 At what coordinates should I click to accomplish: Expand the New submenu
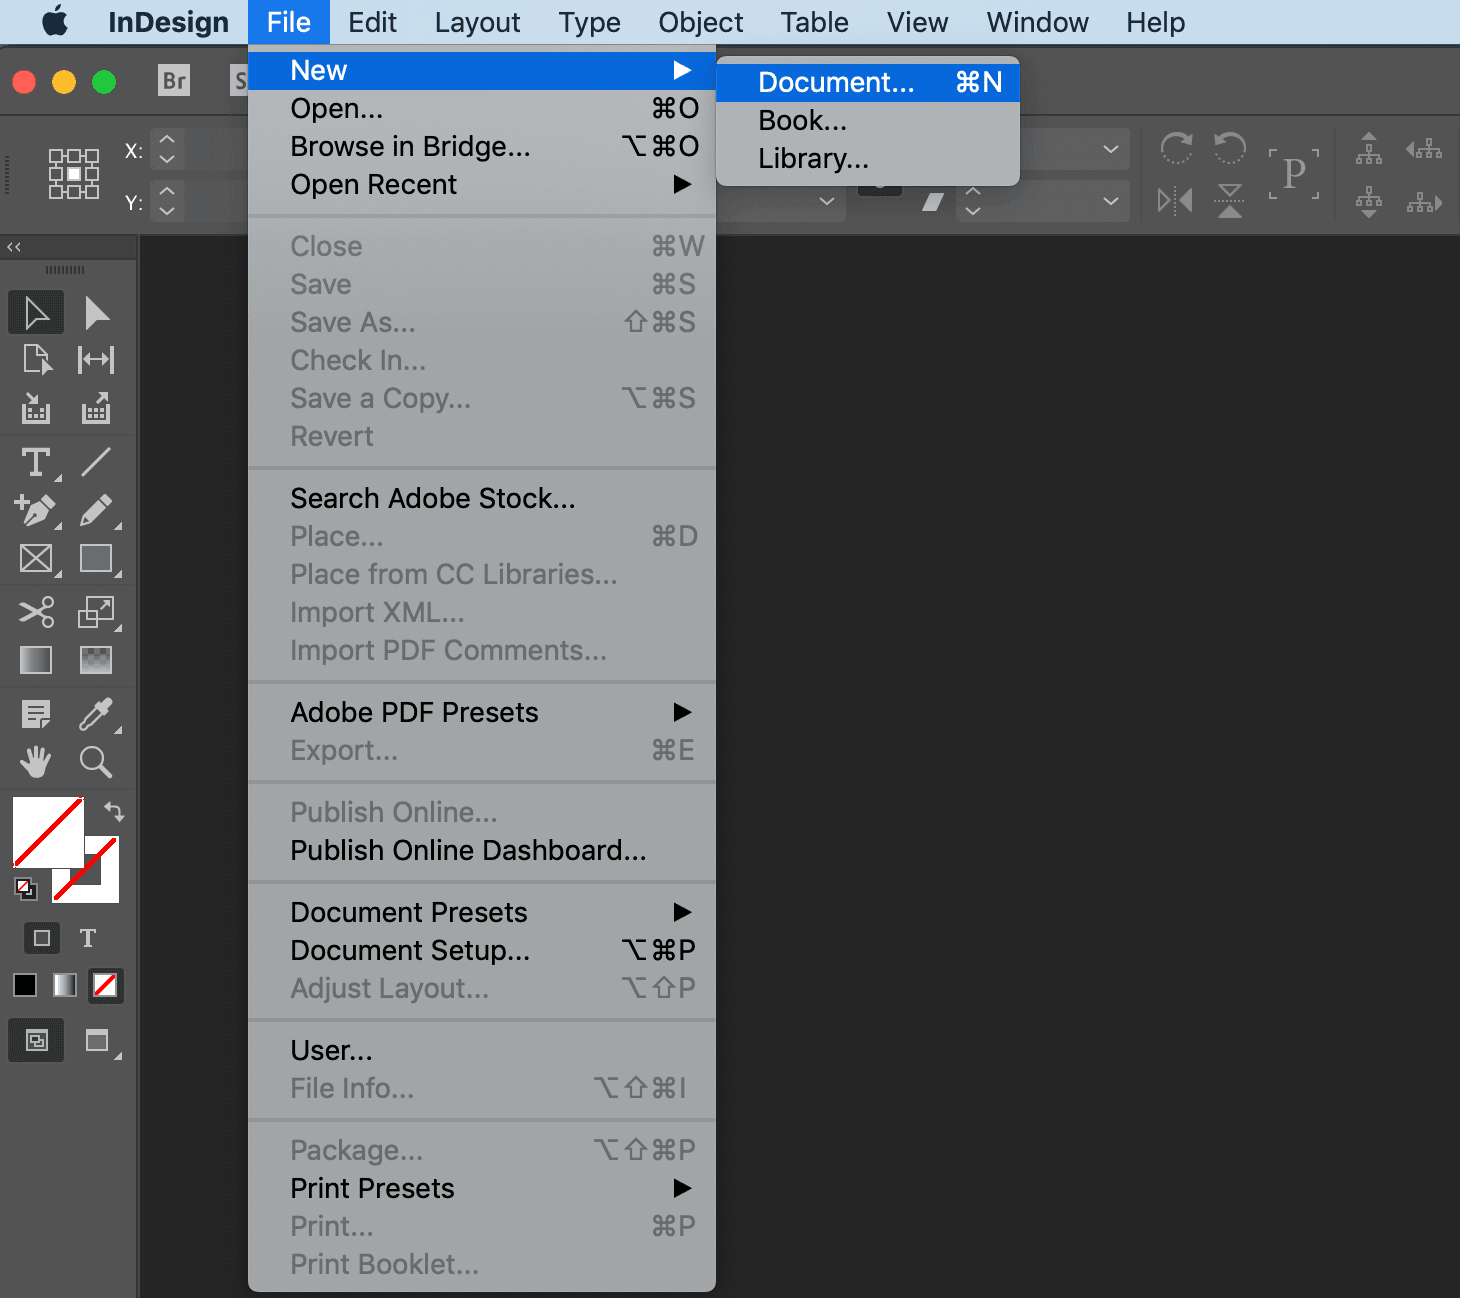(482, 70)
